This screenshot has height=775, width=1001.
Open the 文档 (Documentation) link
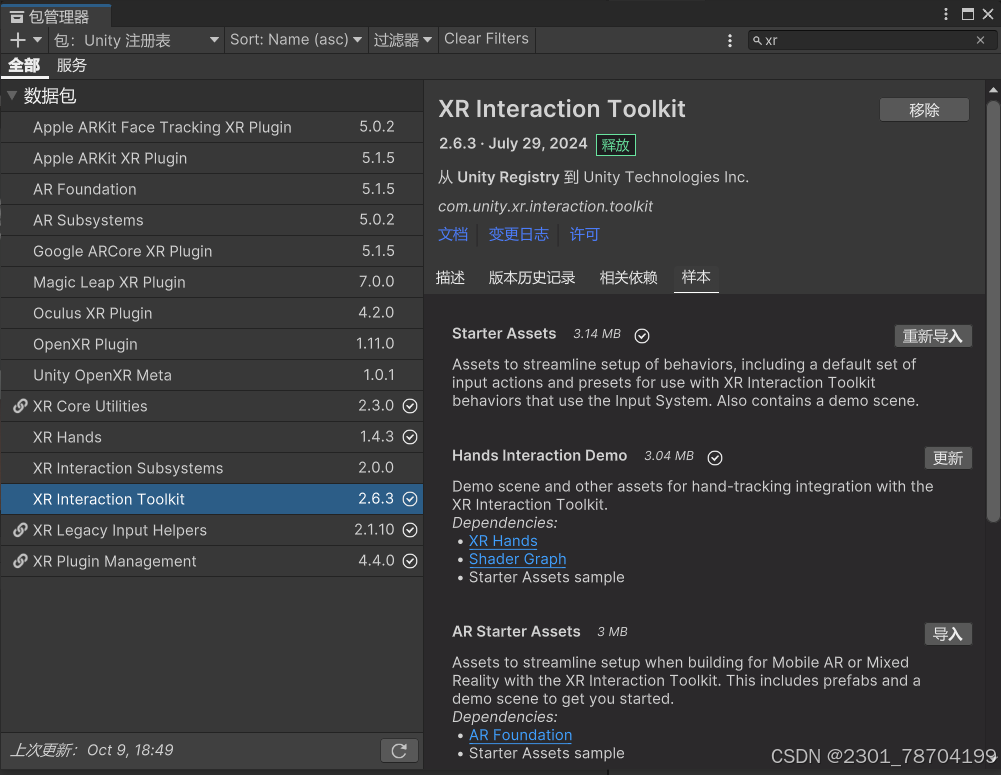click(x=453, y=234)
